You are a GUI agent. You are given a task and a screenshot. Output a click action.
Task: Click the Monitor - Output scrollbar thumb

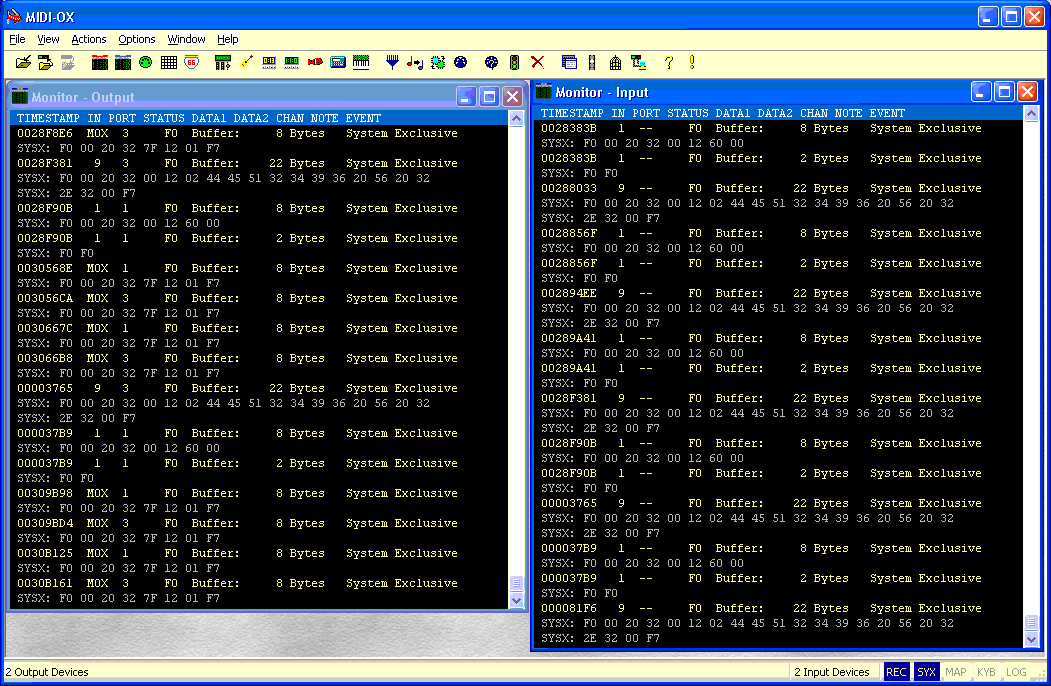(x=516, y=583)
